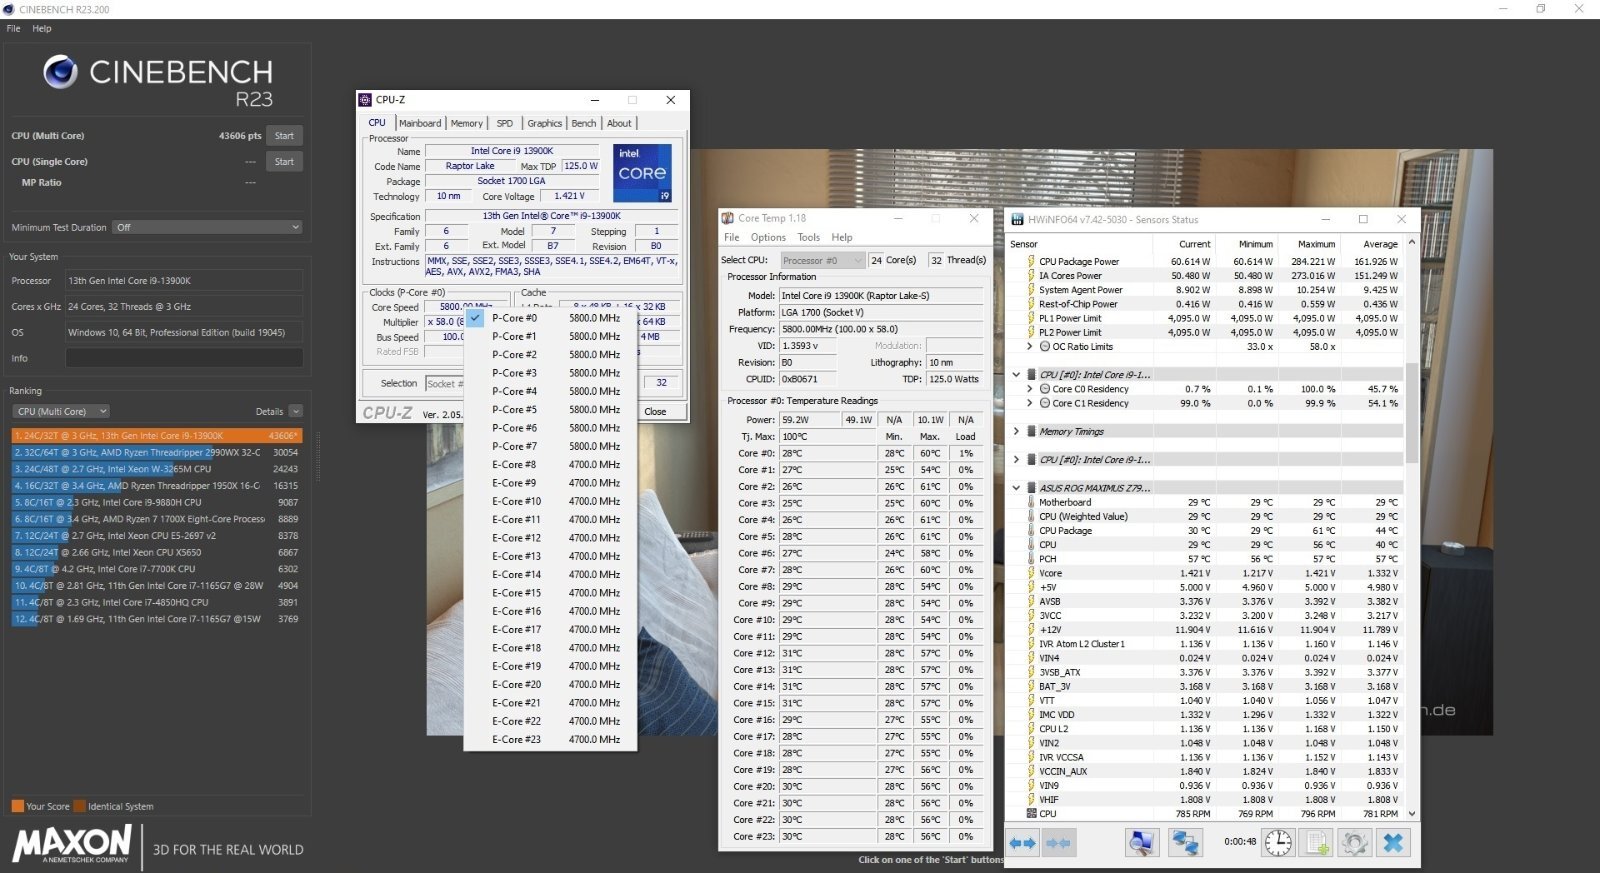This screenshot has width=1600, height=873.
Task: Switch to CPU-Z Memory tab
Action: coord(466,123)
